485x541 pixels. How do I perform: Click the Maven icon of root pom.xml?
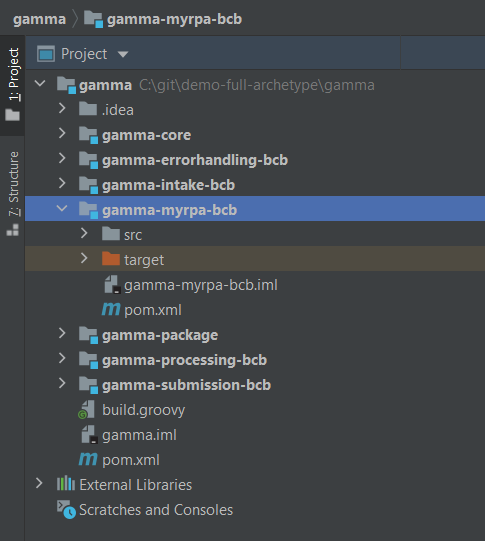click(x=88, y=459)
